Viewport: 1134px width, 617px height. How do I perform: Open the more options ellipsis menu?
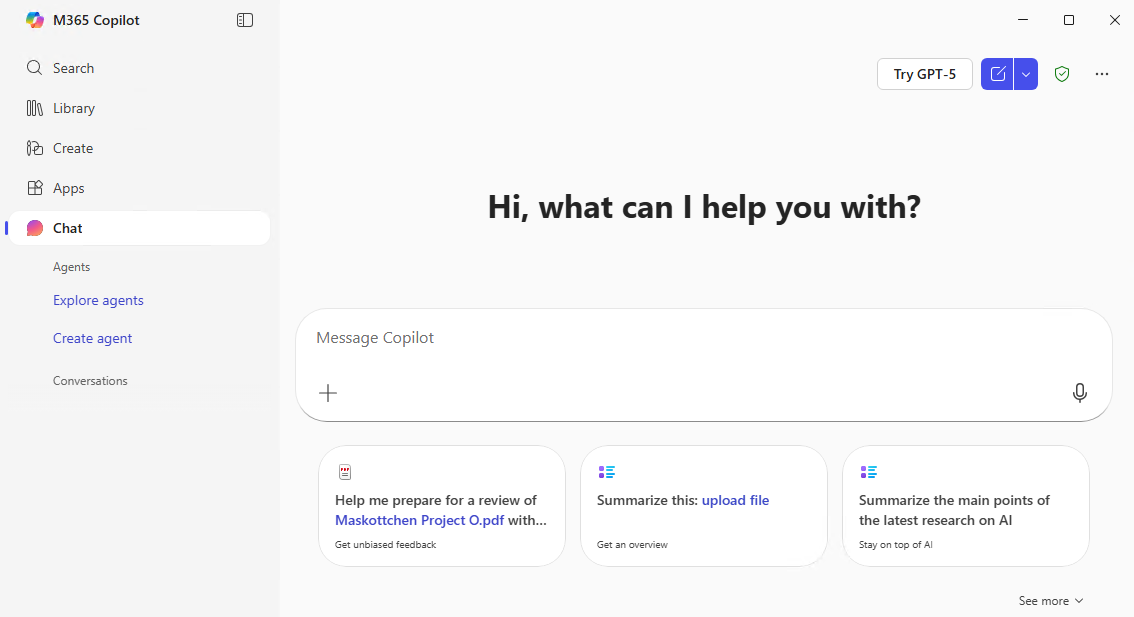(1102, 74)
